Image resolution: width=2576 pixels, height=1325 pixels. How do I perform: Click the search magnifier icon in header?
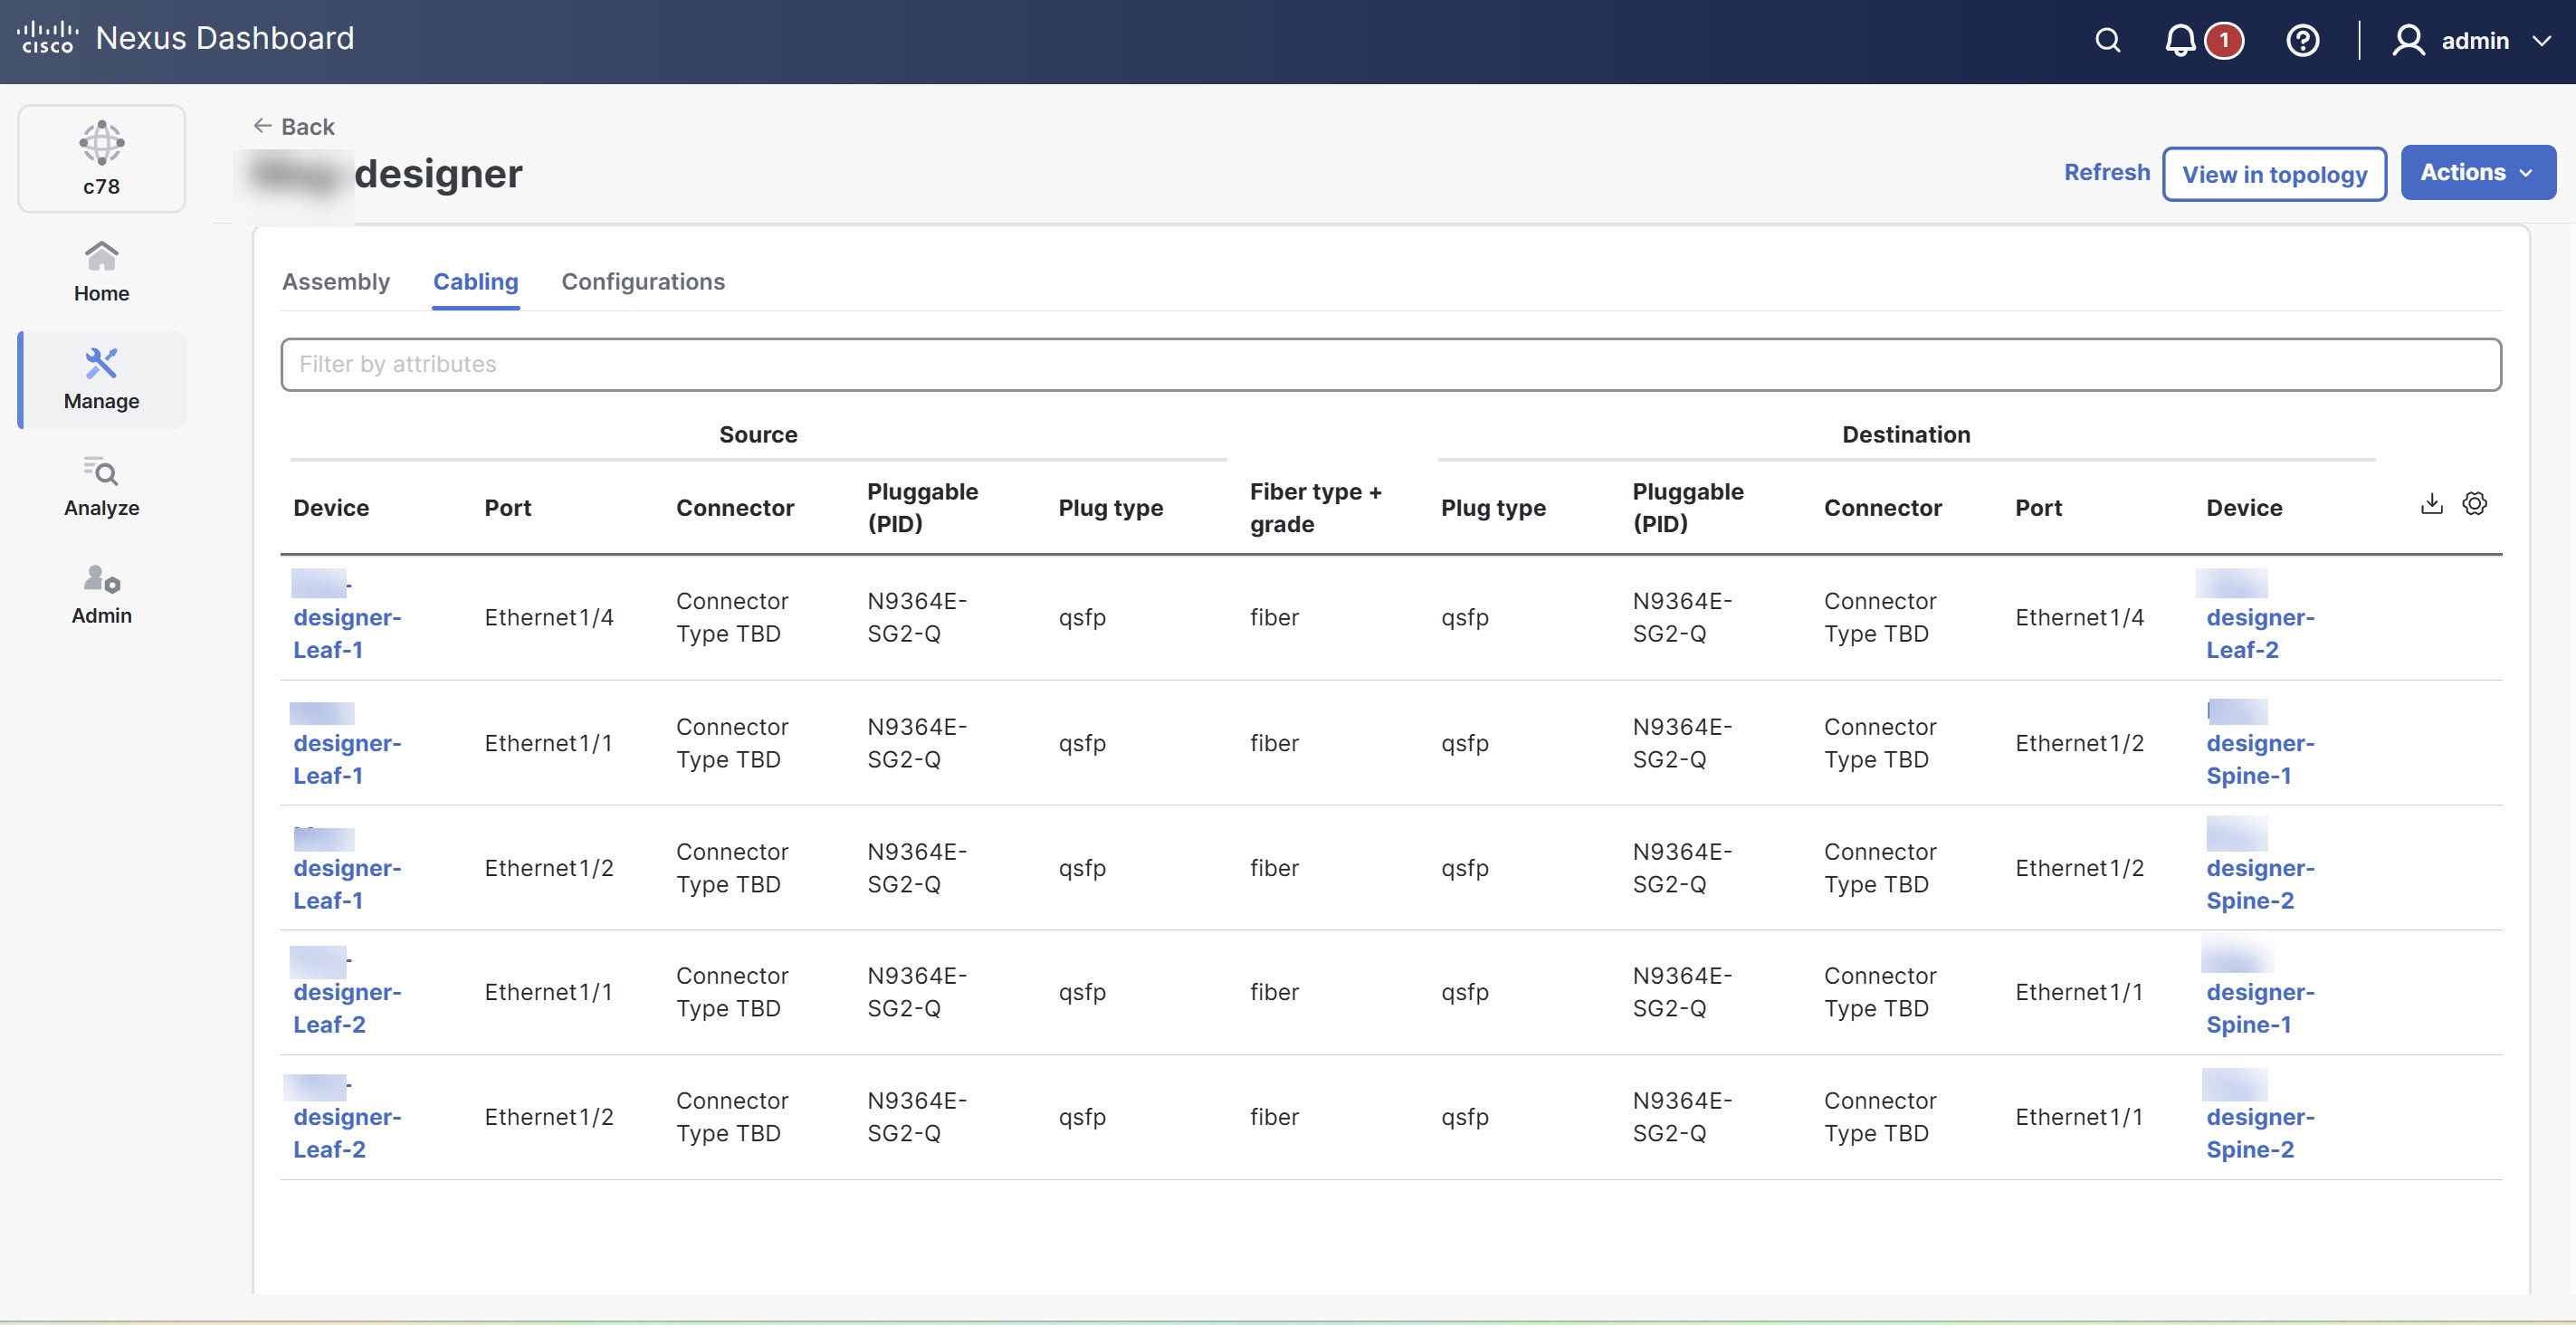tap(2107, 41)
